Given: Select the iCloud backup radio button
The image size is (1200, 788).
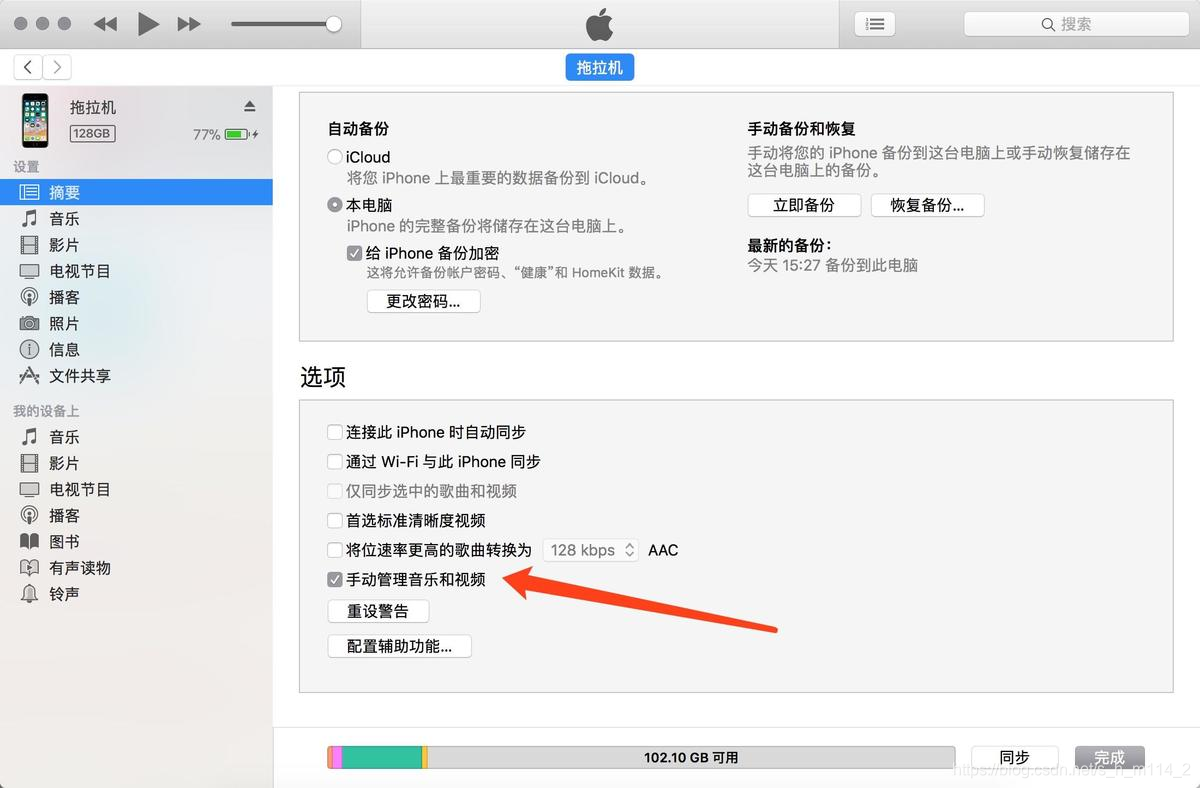Looking at the screenshot, I should (x=335, y=157).
